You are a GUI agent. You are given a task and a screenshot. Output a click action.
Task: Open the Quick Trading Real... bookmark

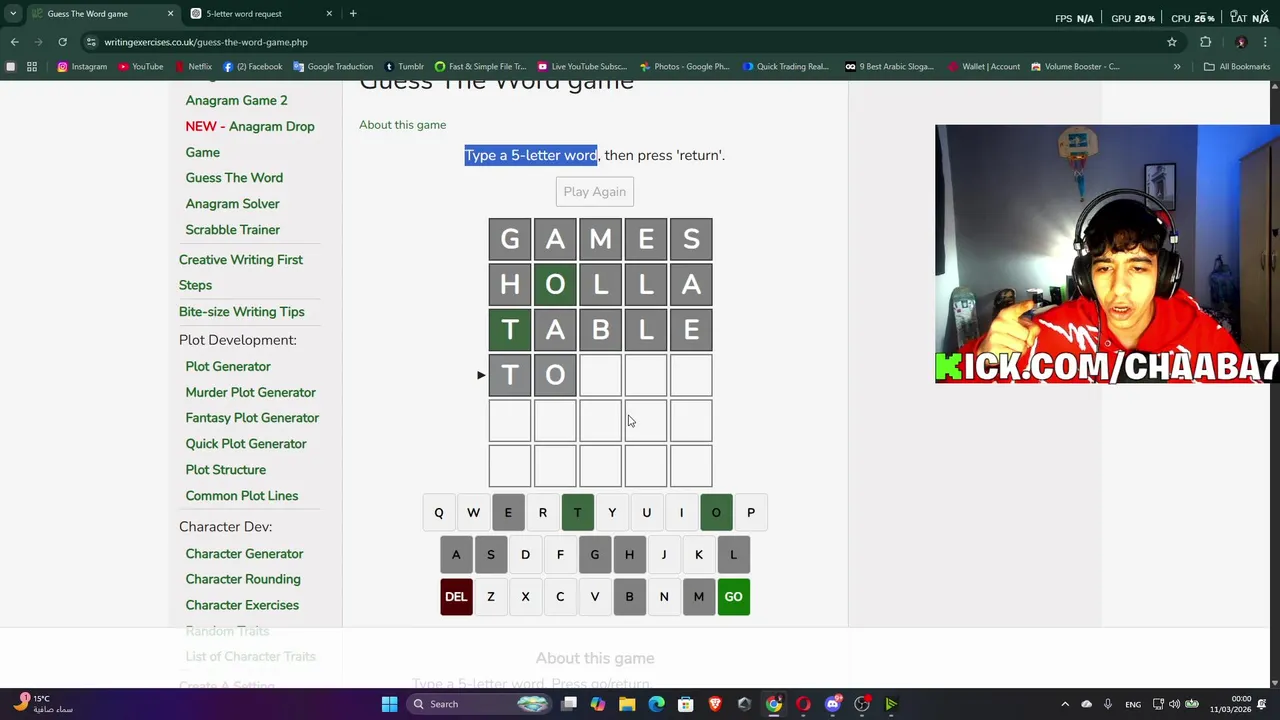pyautogui.click(x=786, y=67)
